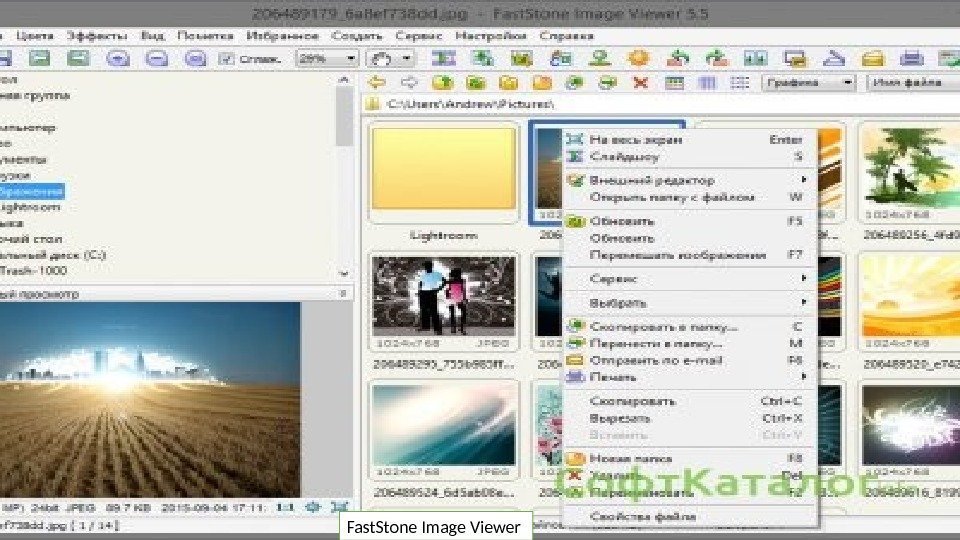Click the yellow briefcase-like folder icon left of printer
The image size is (960, 540).
[x=872, y=59]
